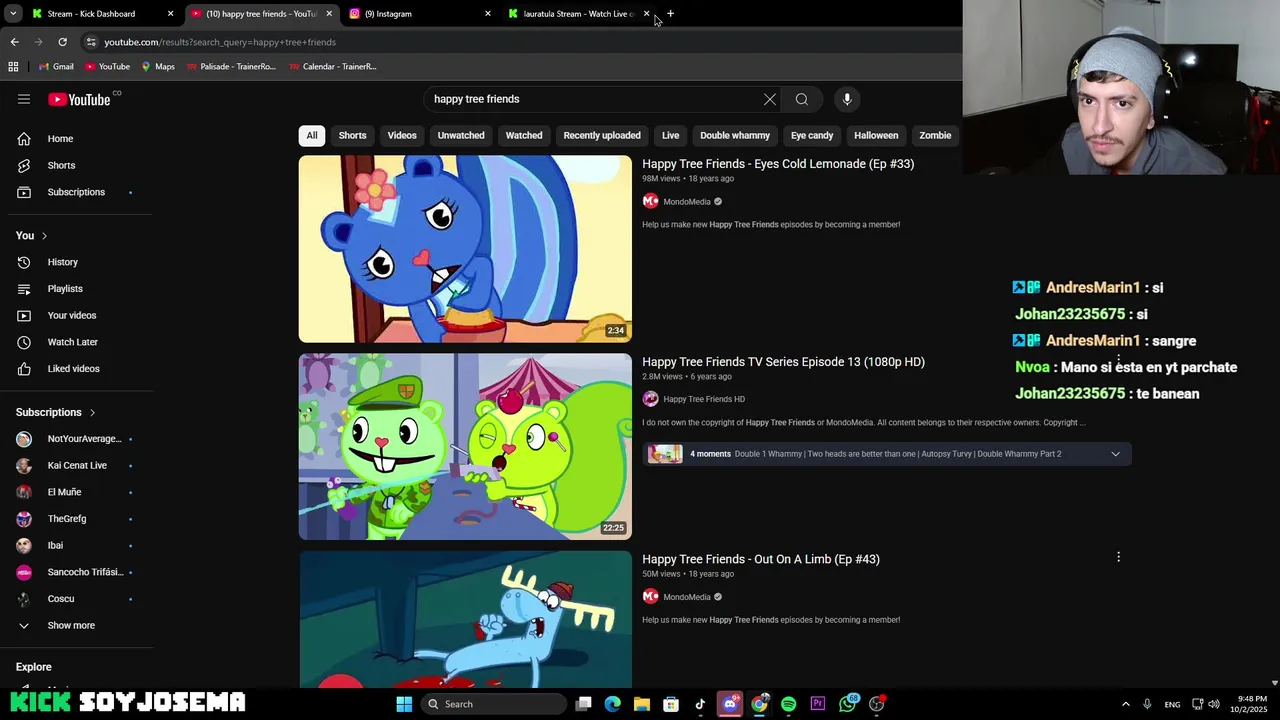Screen dimensions: 1280x720
Task: Switch to the Instagram browser tab
Action: (x=418, y=14)
